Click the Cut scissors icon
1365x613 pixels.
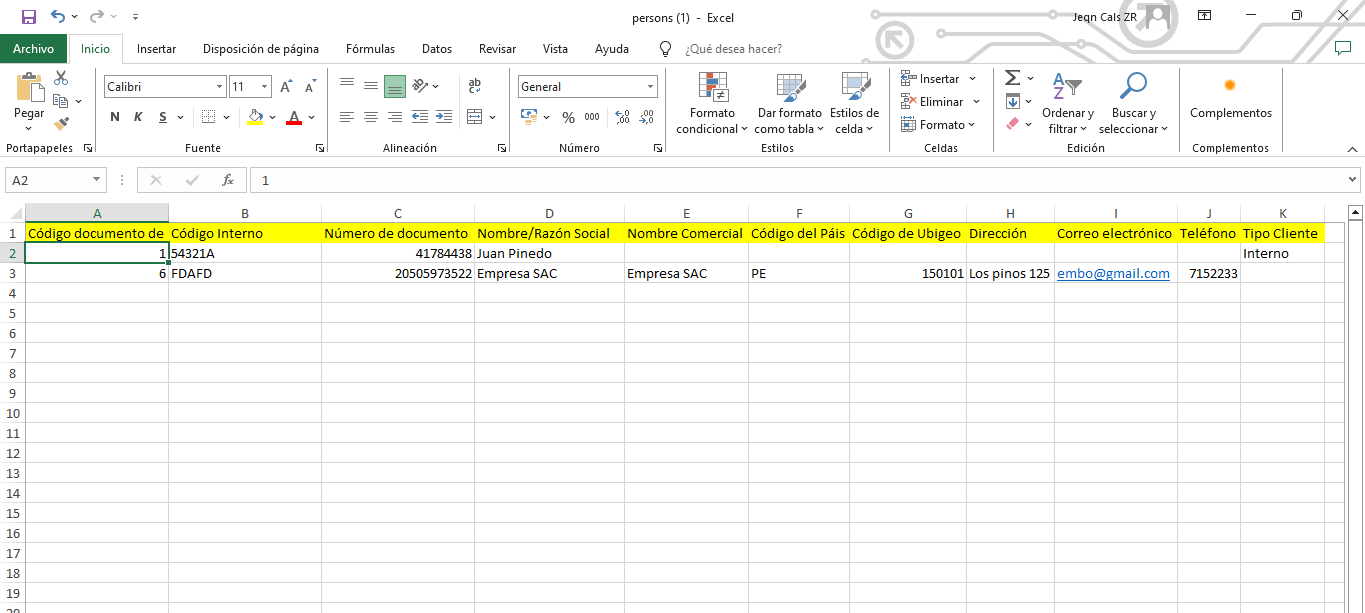61,78
